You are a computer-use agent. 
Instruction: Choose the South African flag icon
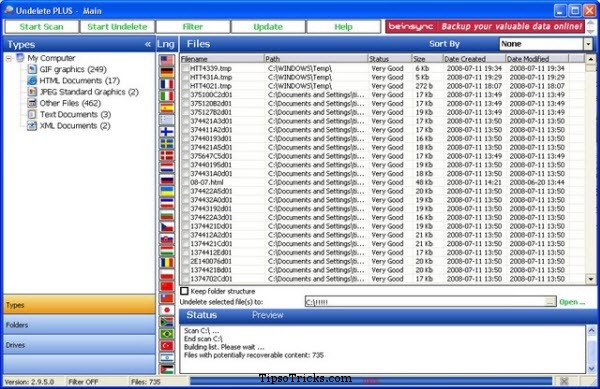[166, 322]
